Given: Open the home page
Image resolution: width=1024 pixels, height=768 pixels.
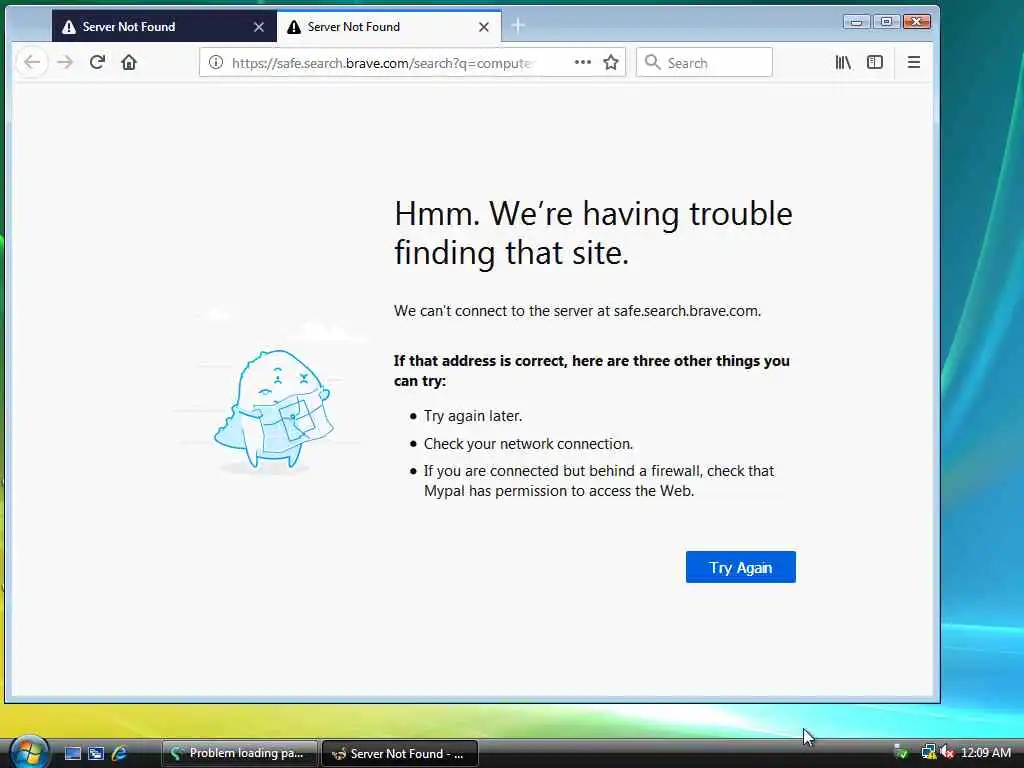Looking at the screenshot, I should click(x=129, y=63).
